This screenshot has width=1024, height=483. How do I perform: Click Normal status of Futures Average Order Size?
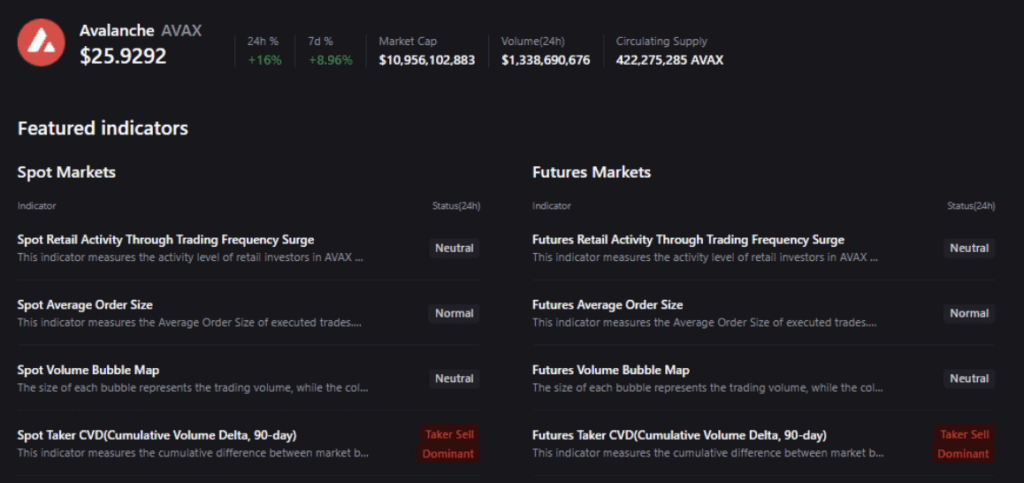pos(969,313)
